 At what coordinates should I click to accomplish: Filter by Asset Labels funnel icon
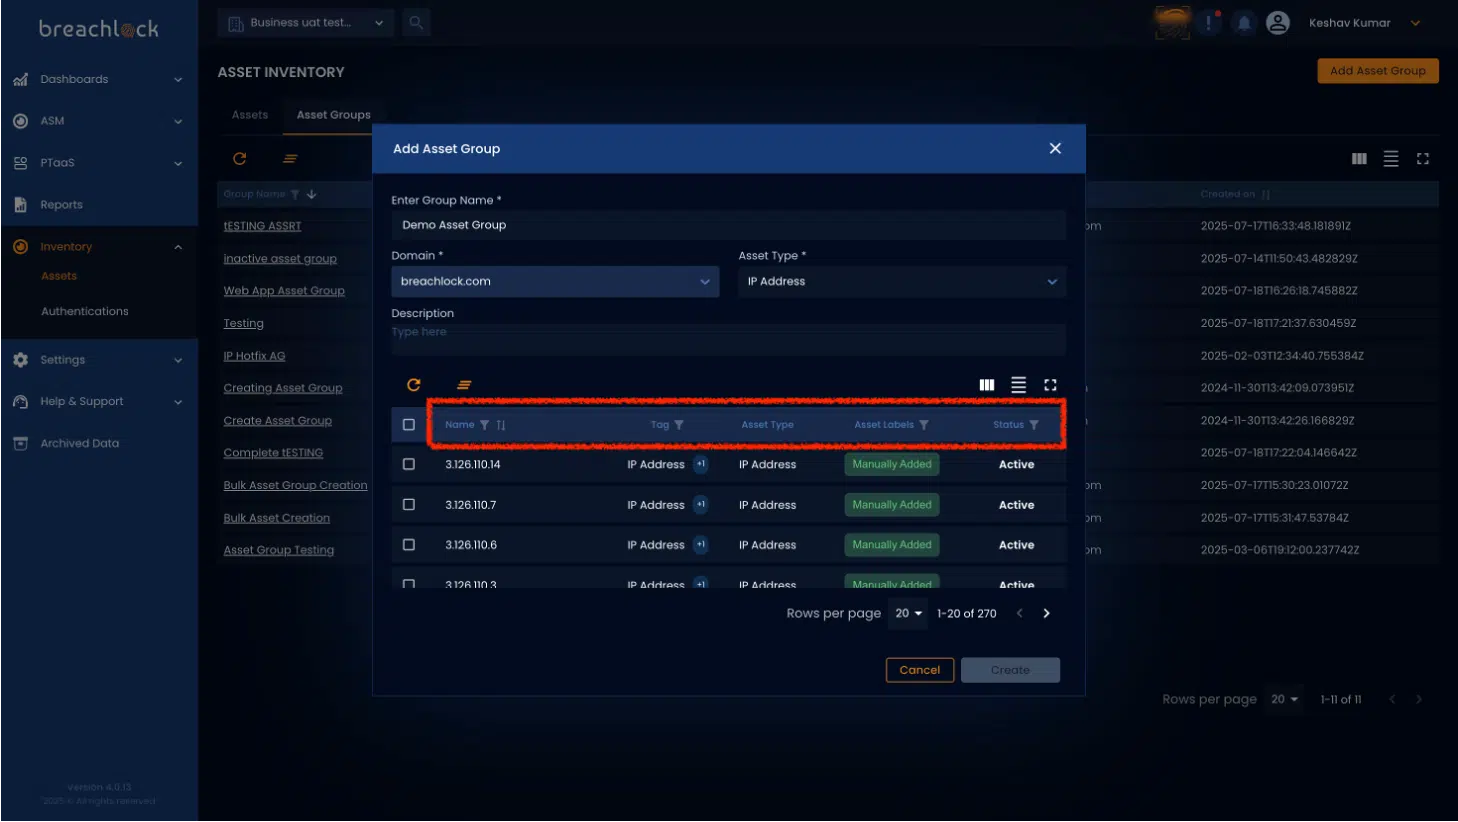(x=924, y=425)
